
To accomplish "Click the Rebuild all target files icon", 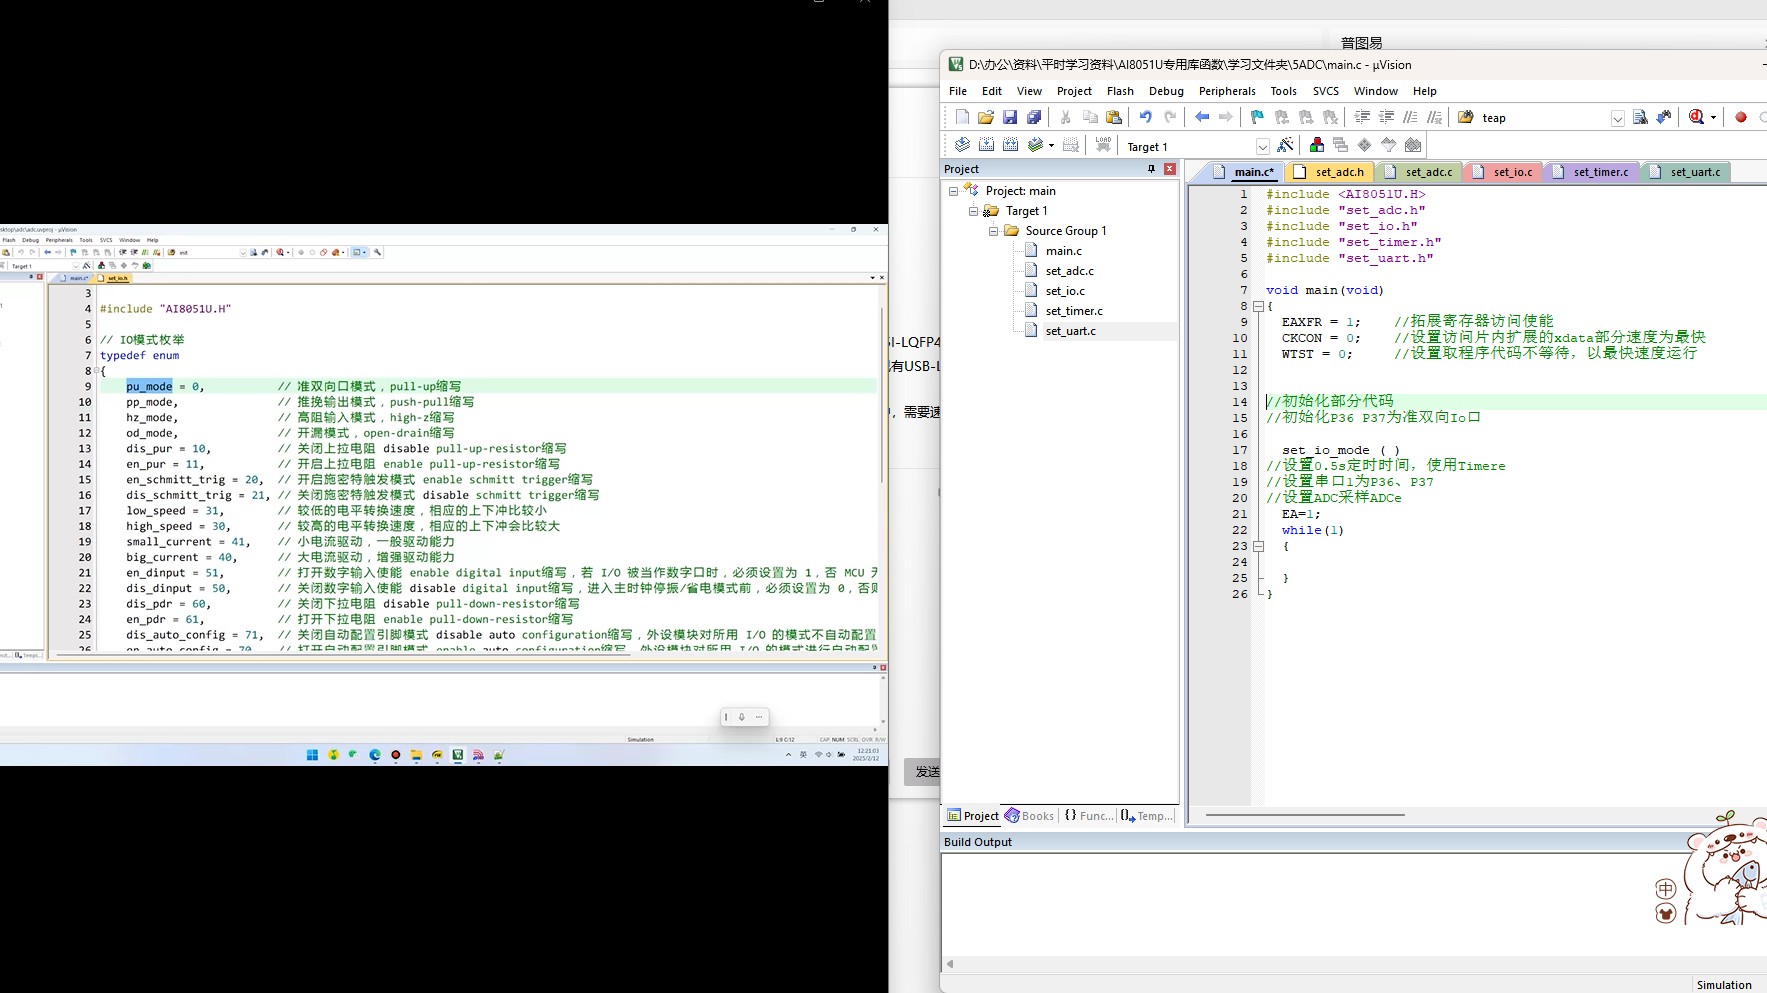I will coord(1010,145).
